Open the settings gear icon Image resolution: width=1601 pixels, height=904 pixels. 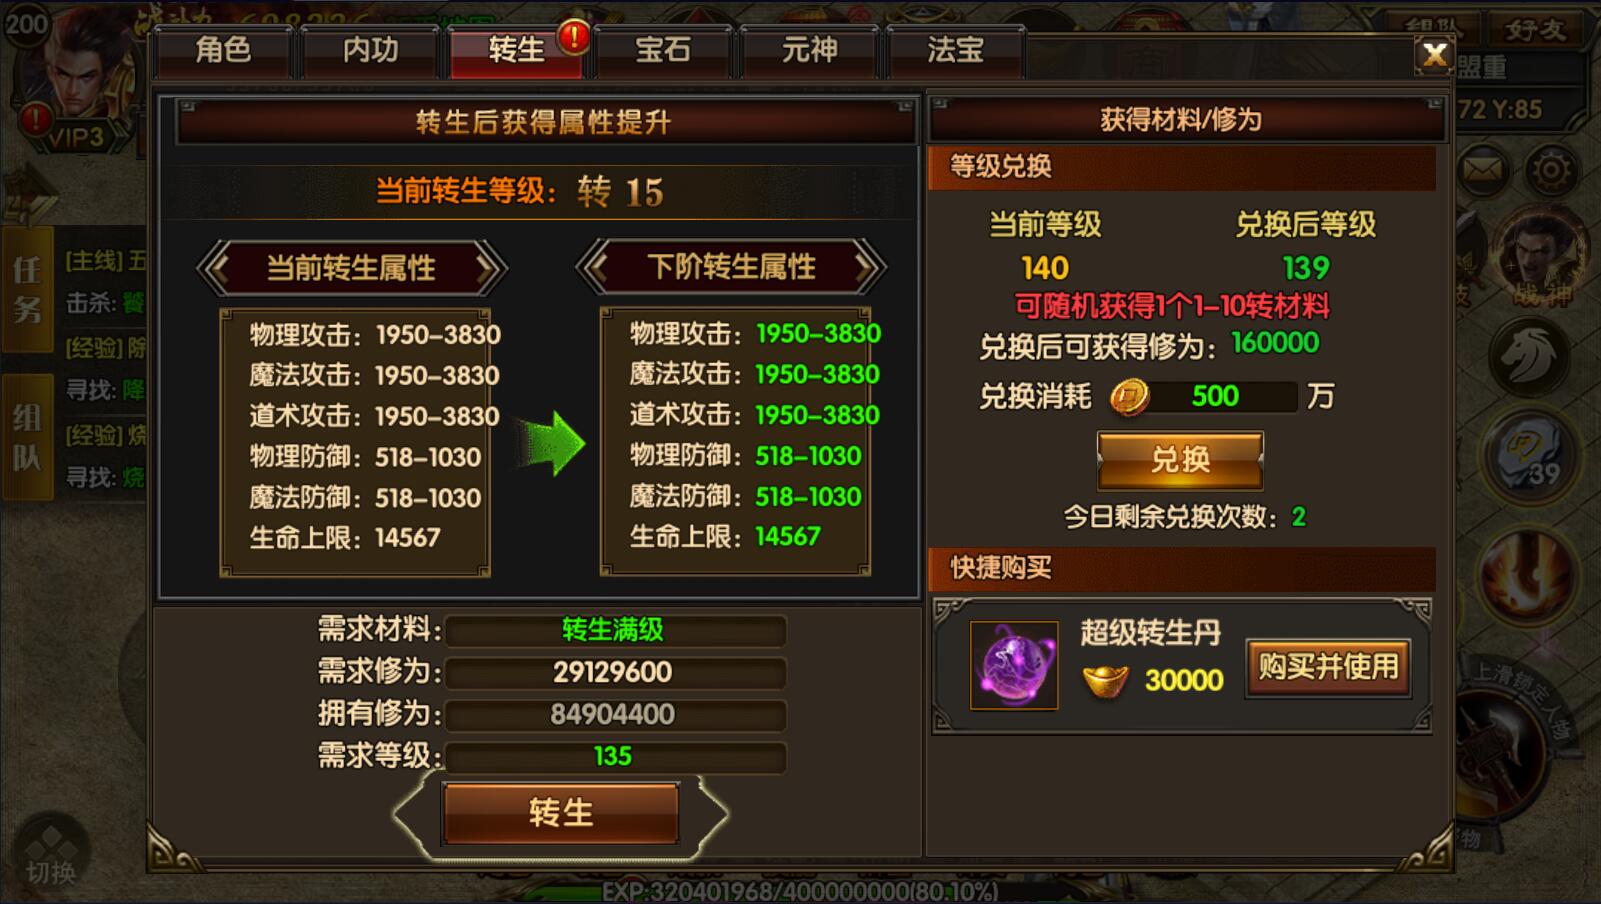(1550, 171)
